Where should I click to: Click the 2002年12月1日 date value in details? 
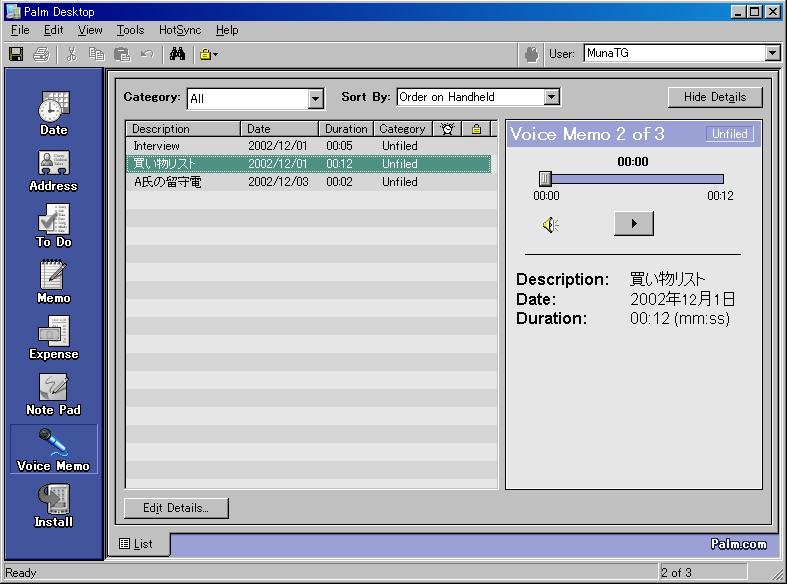point(683,300)
